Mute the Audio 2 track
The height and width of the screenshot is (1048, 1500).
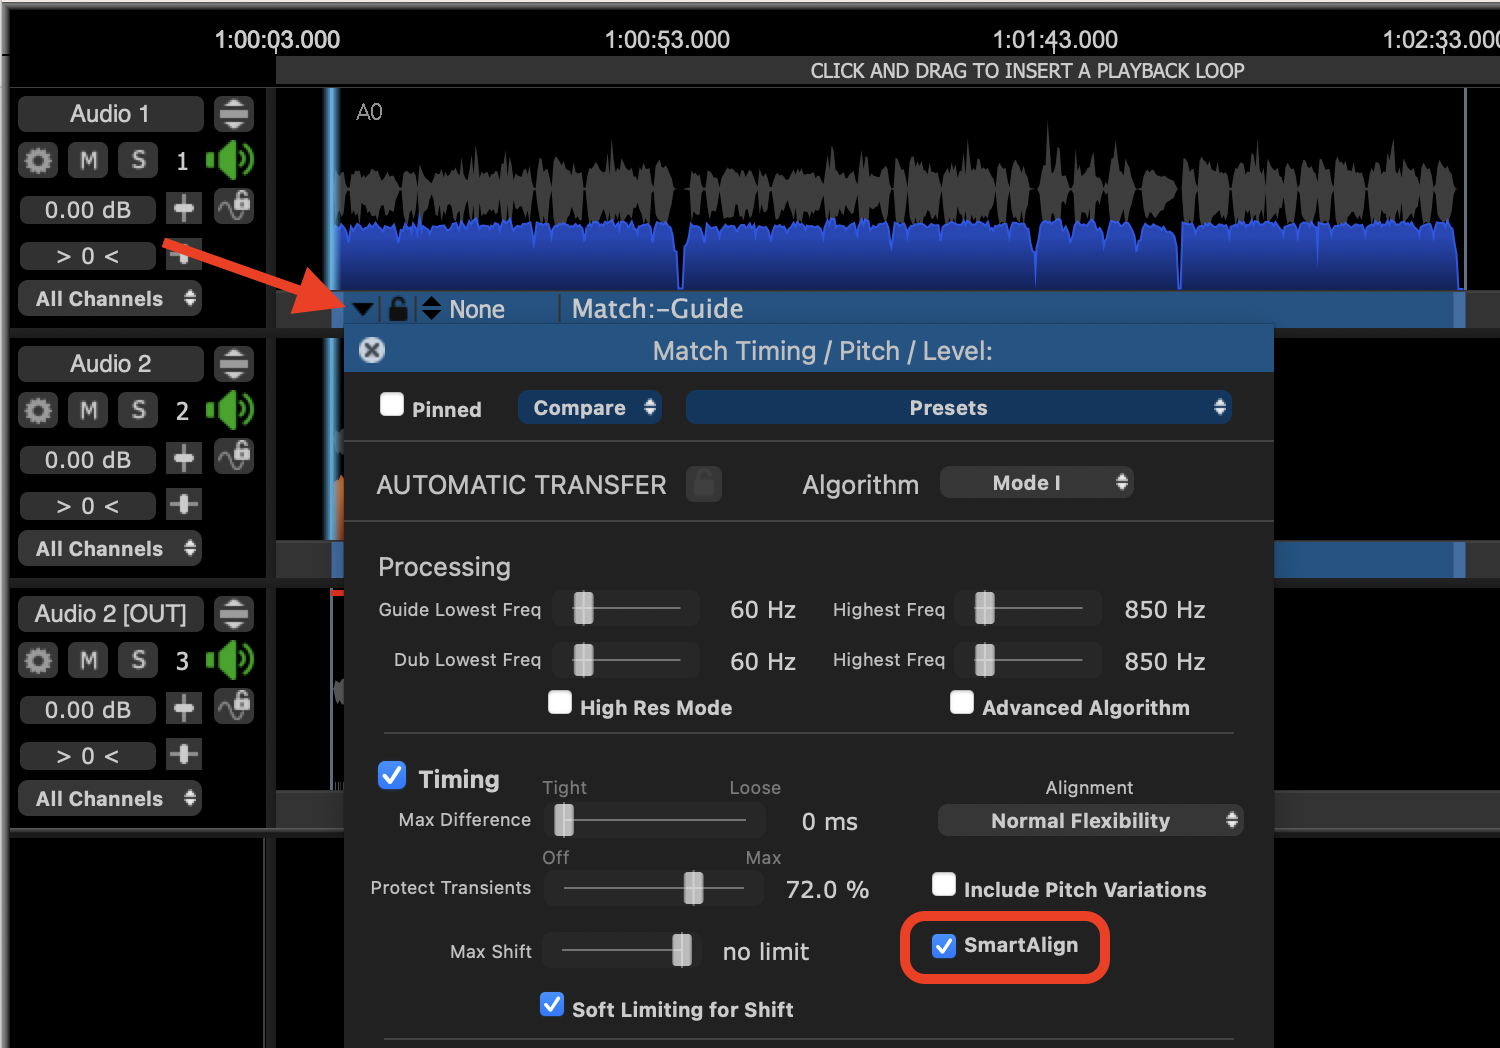[88, 410]
